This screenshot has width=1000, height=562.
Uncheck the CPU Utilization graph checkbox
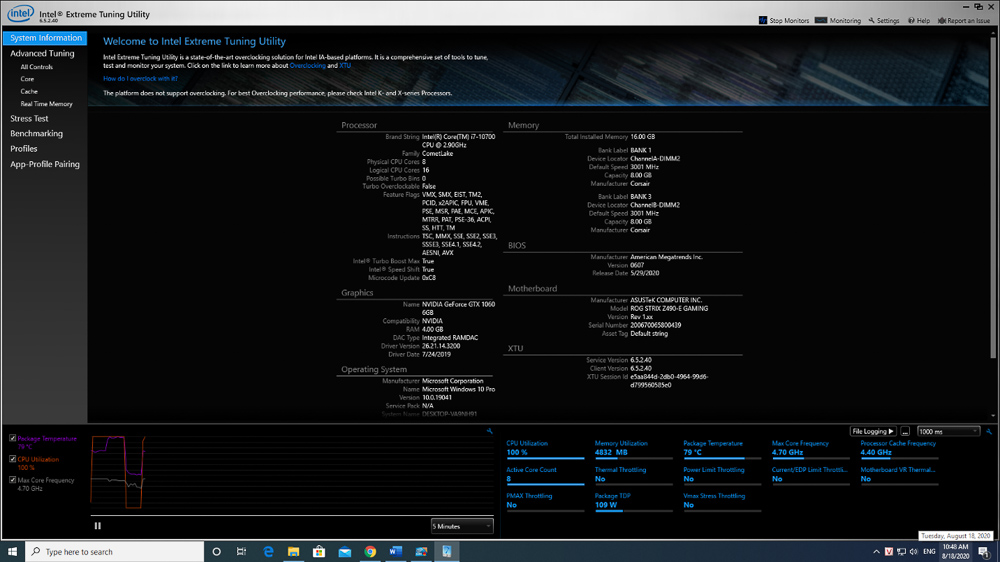(13, 459)
